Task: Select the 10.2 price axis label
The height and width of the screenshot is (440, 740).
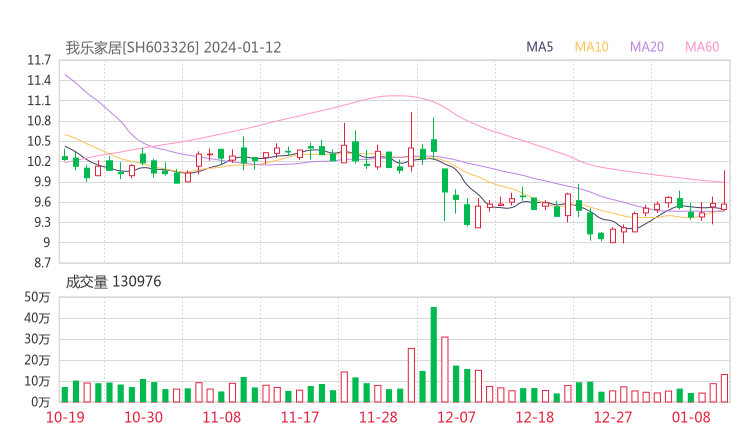Action: [x=39, y=162]
